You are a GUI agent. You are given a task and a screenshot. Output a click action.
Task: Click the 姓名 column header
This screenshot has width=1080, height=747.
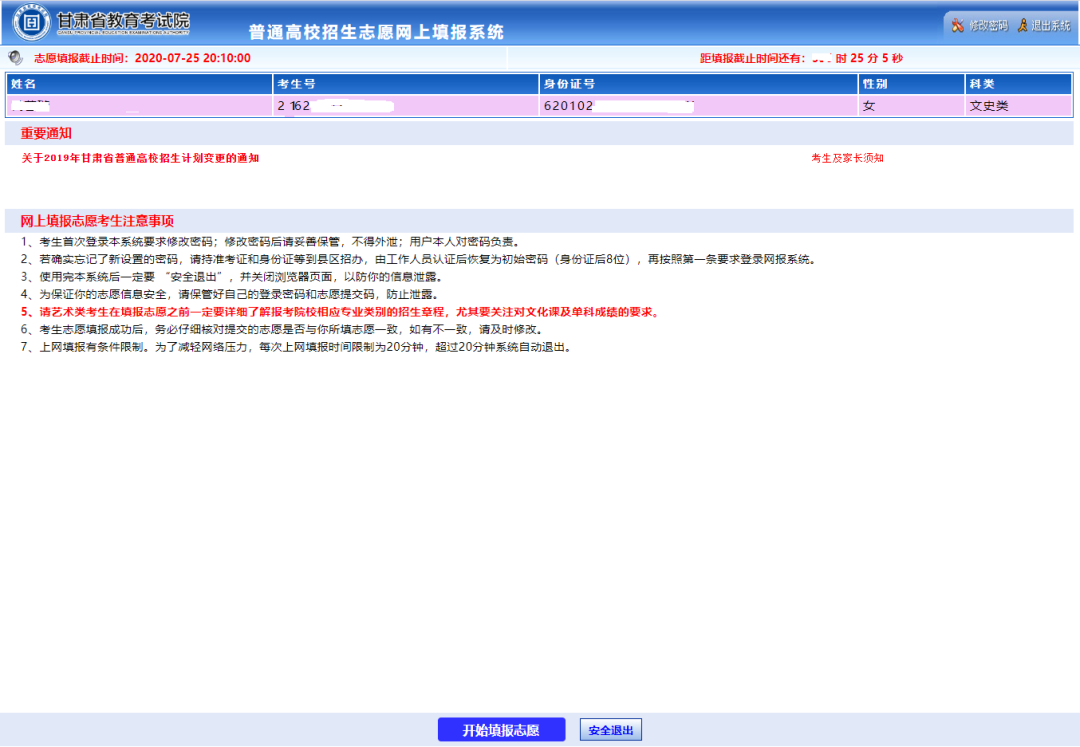coord(24,84)
